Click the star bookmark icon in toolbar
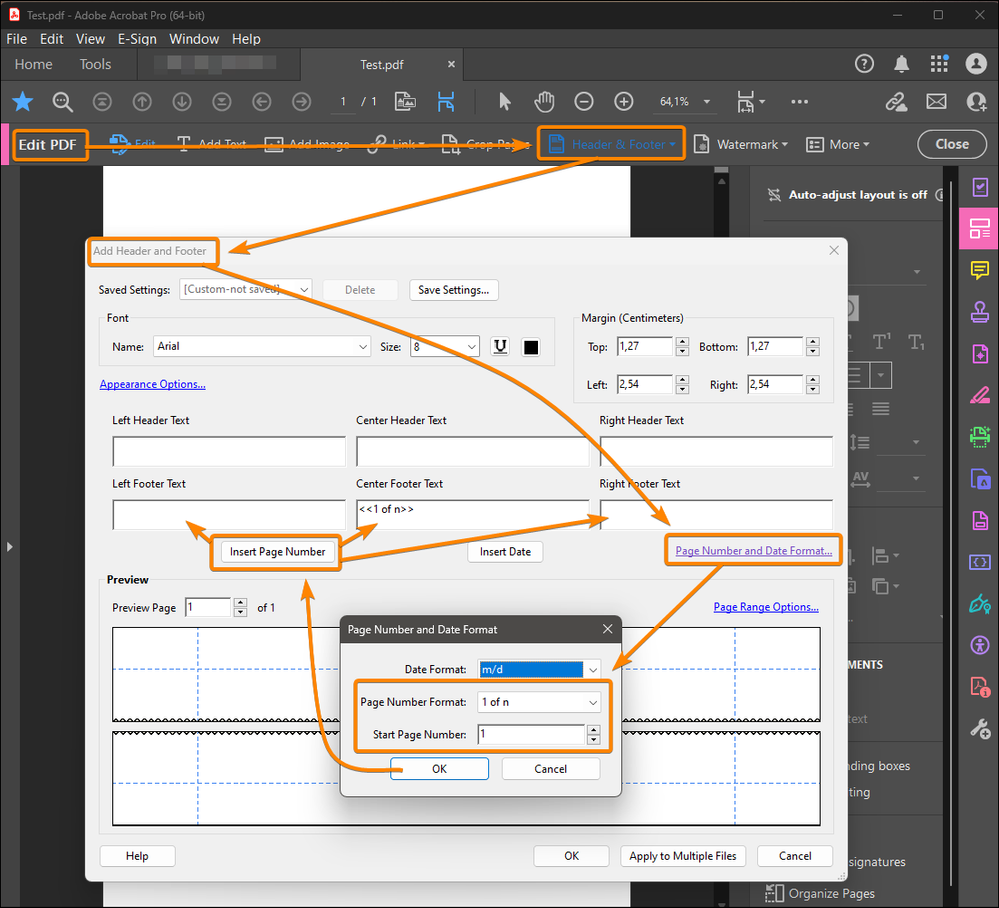 click(23, 101)
